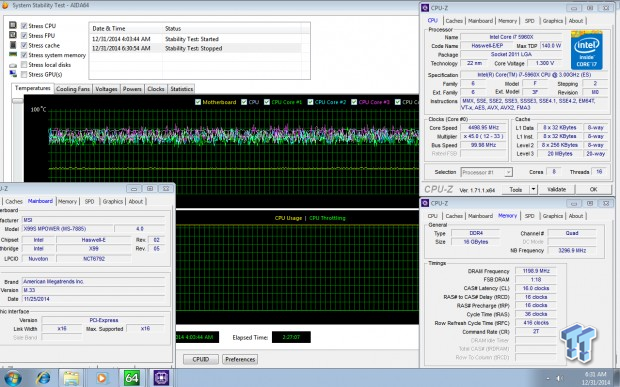Click the Stress FPU icon
The width and height of the screenshot is (620, 387).
coord(13,35)
